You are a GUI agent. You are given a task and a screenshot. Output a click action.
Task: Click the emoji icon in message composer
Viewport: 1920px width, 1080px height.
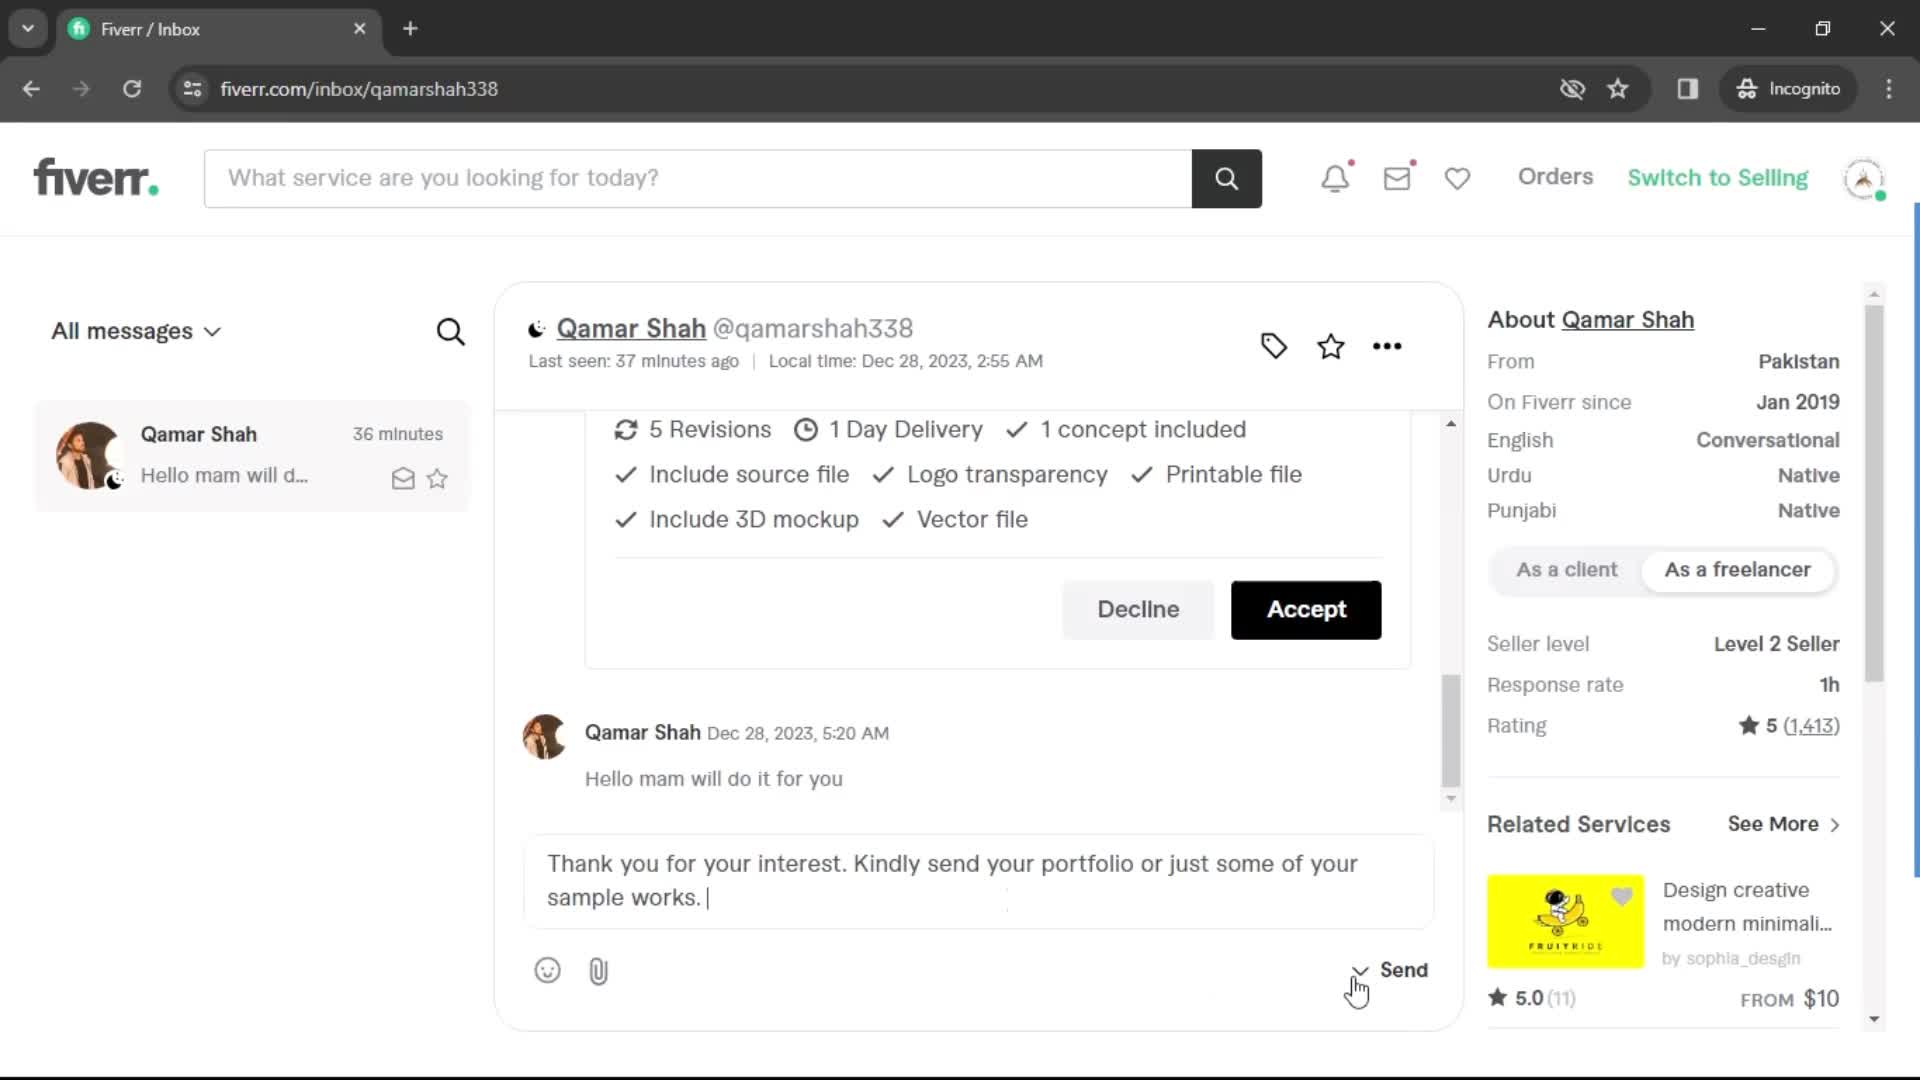coord(546,969)
